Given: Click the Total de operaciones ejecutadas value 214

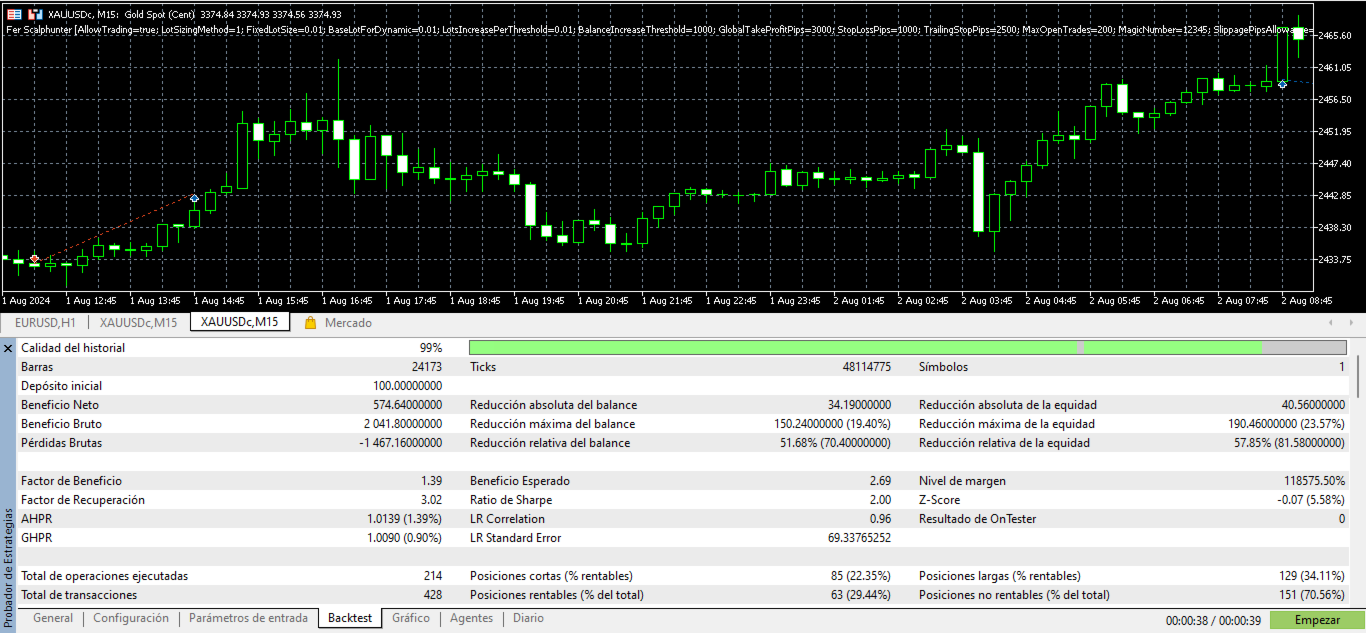Looking at the screenshot, I should tap(433, 576).
